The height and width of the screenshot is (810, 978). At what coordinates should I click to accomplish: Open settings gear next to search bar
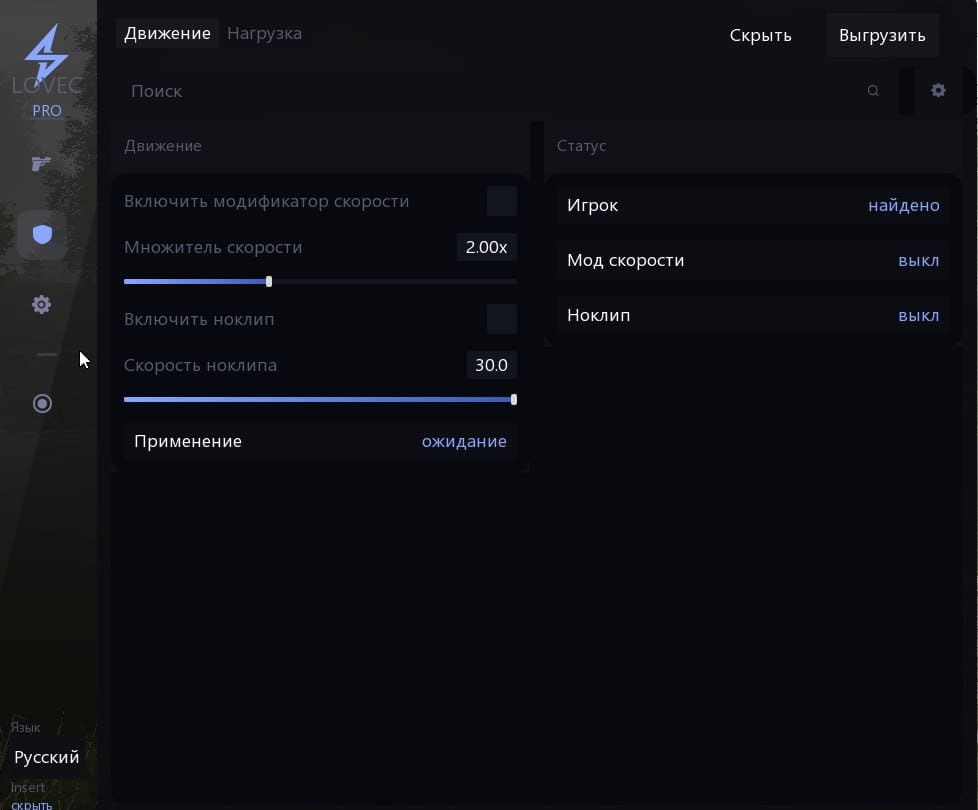pos(938,91)
